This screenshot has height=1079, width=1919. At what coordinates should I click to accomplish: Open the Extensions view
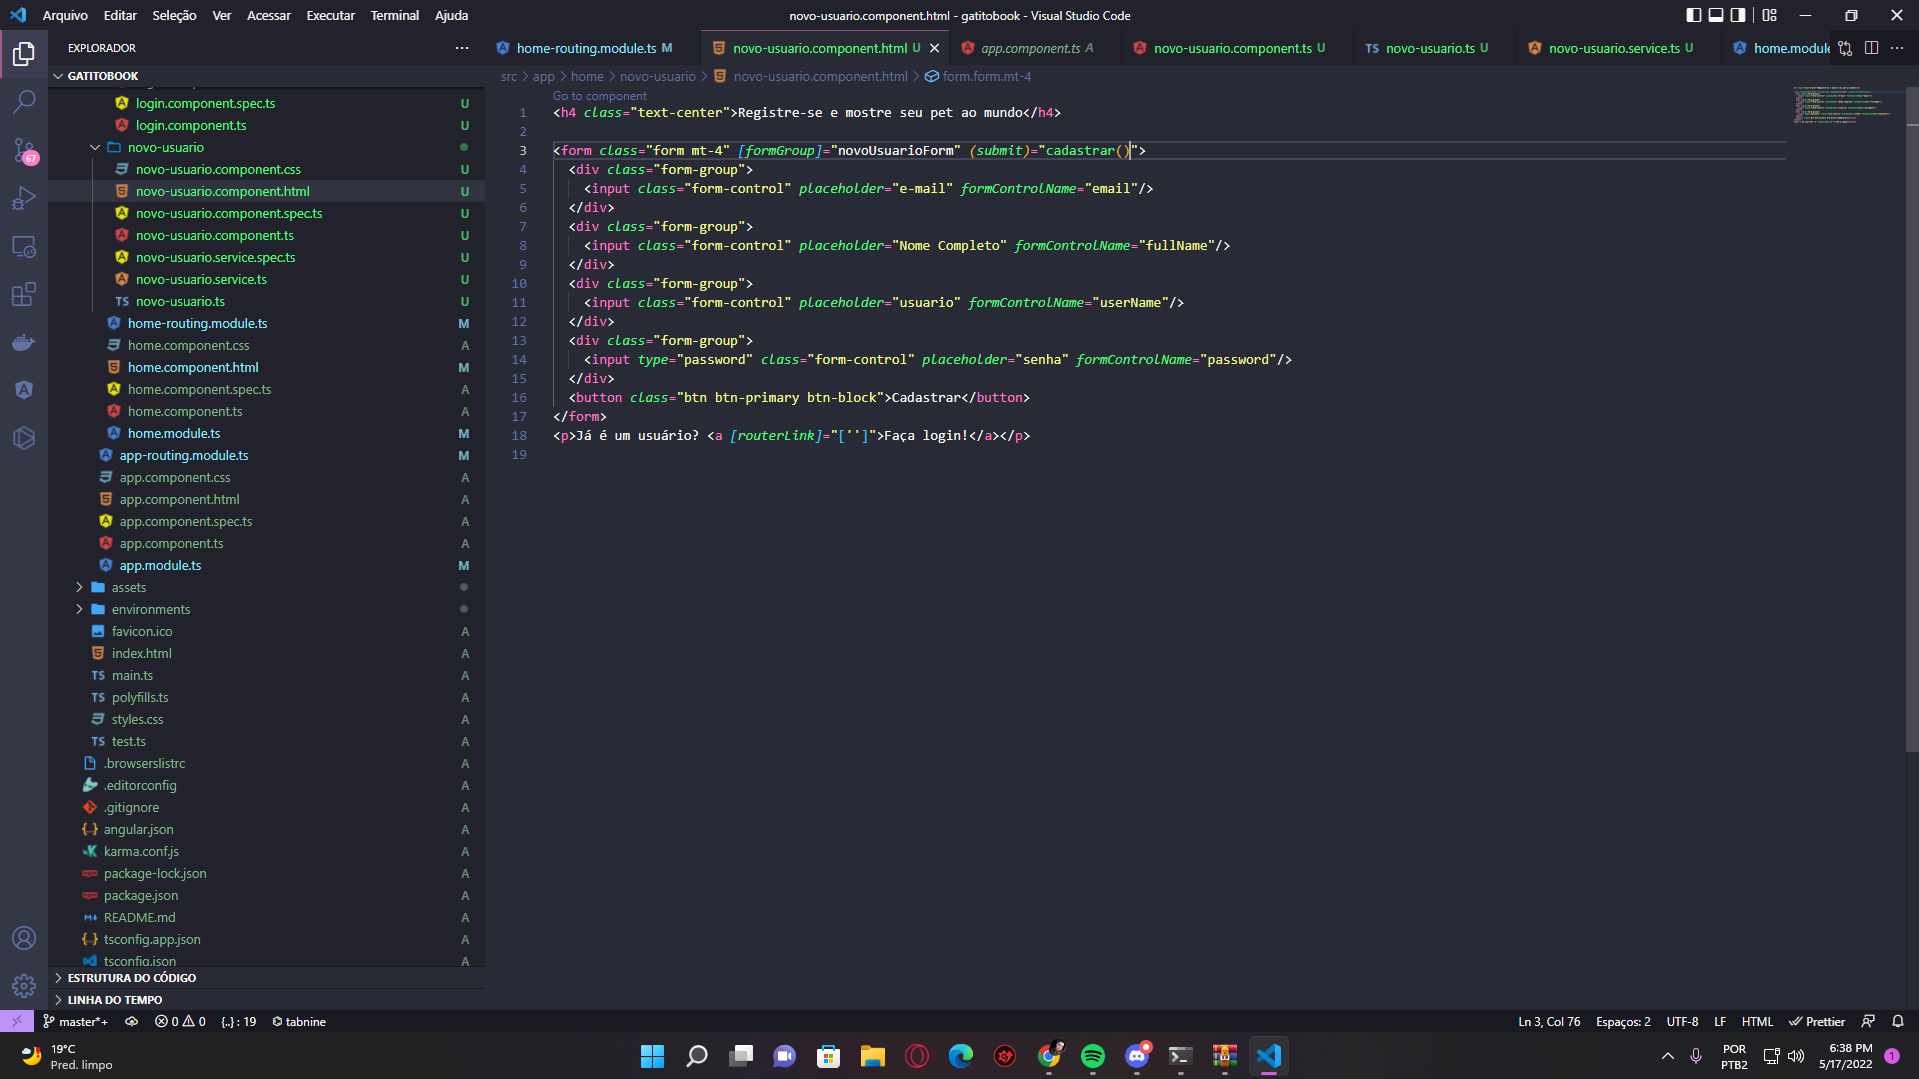(x=24, y=294)
